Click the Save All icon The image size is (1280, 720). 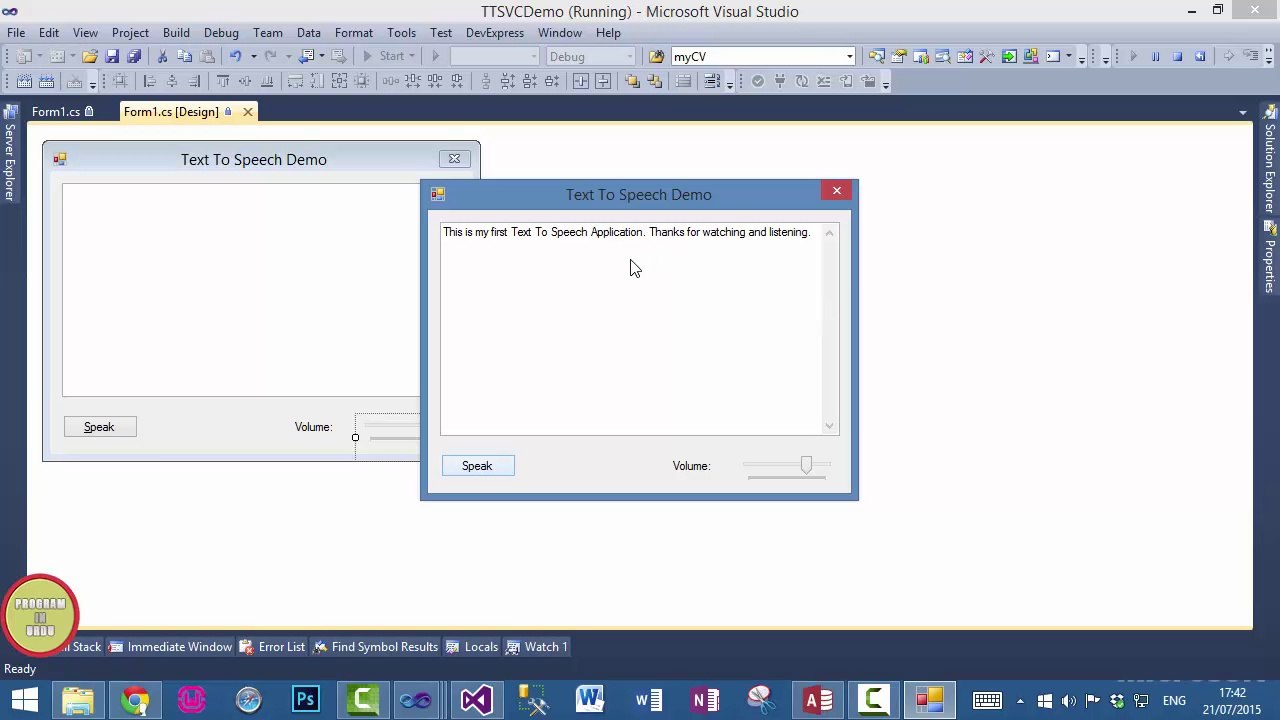pyautogui.click(x=134, y=56)
